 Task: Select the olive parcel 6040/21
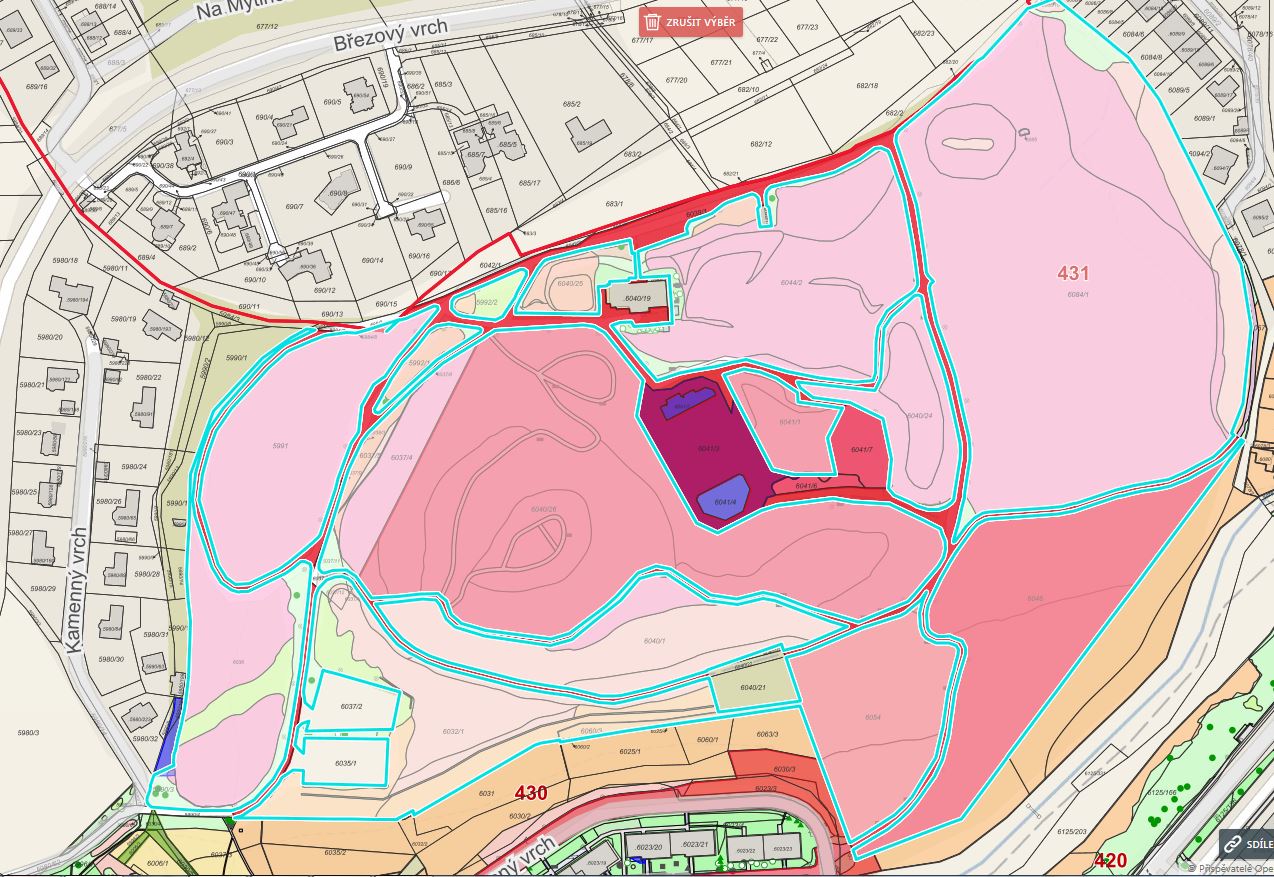pos(753,688)
